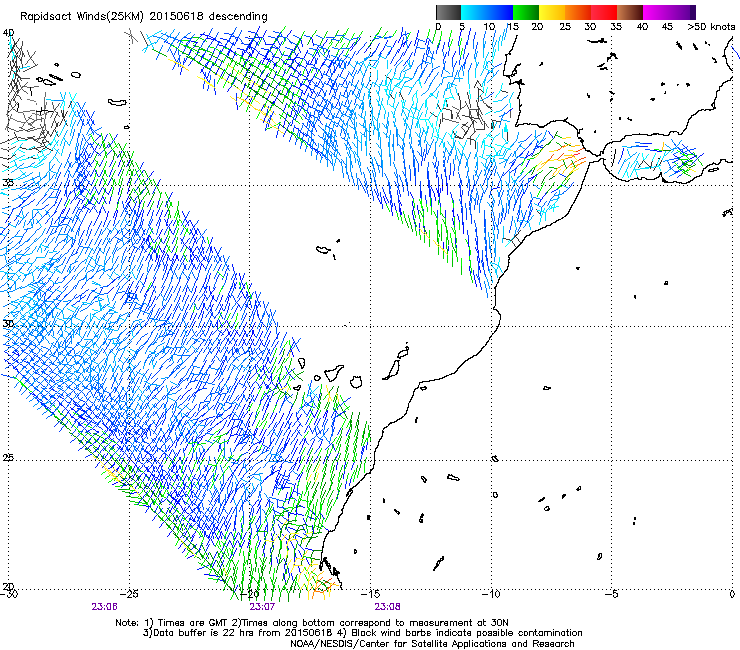Select the "-25" longitude axis label
Viewport: 740px width, 650px height.
point(129,594)
